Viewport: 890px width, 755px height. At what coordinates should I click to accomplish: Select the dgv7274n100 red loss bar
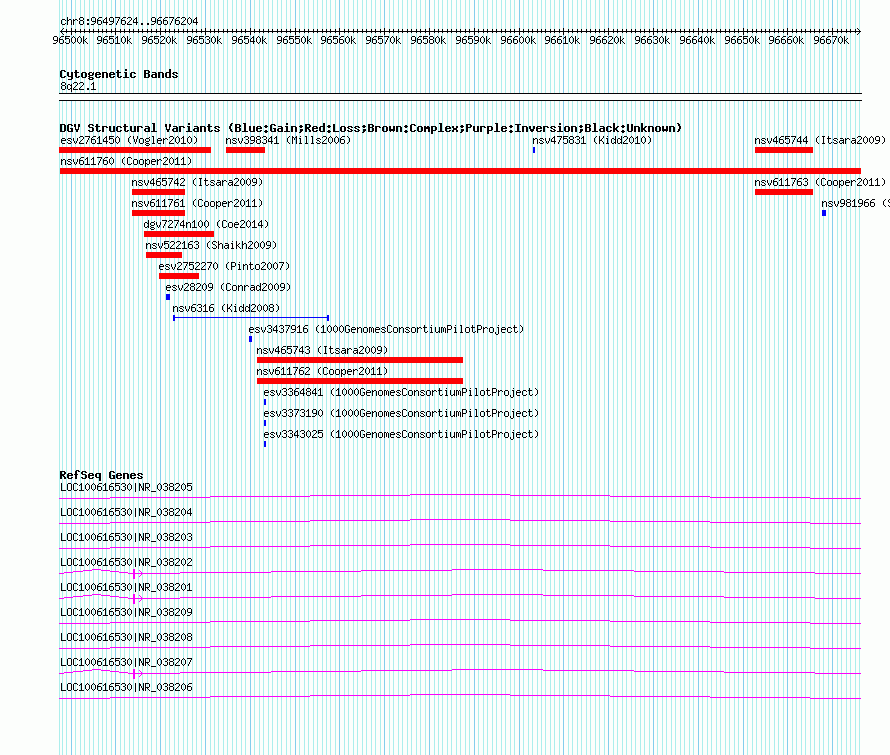[179, 234]
